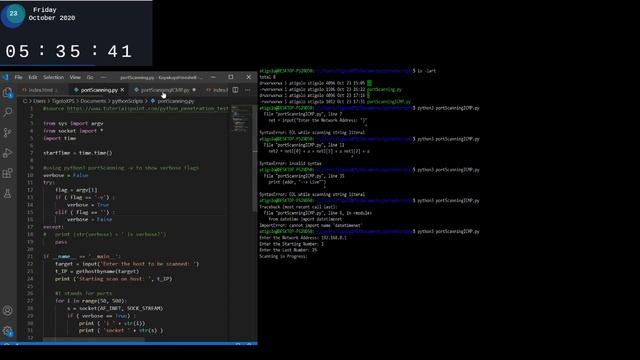This screenshot has width=640, height=360.
Task: Click the 'if __name__ == __main__' line
Action: [82, 256]
